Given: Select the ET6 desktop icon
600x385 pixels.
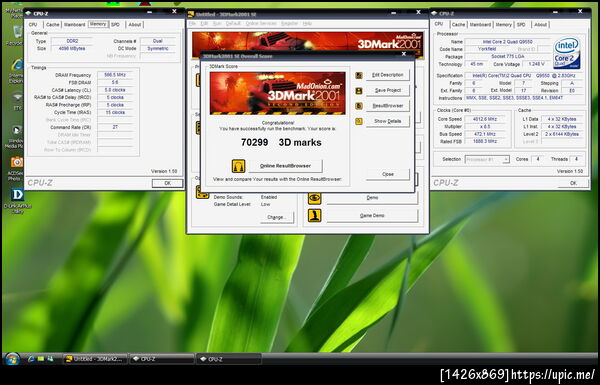Looking at the screenshot, I should [x=18, y=101].
